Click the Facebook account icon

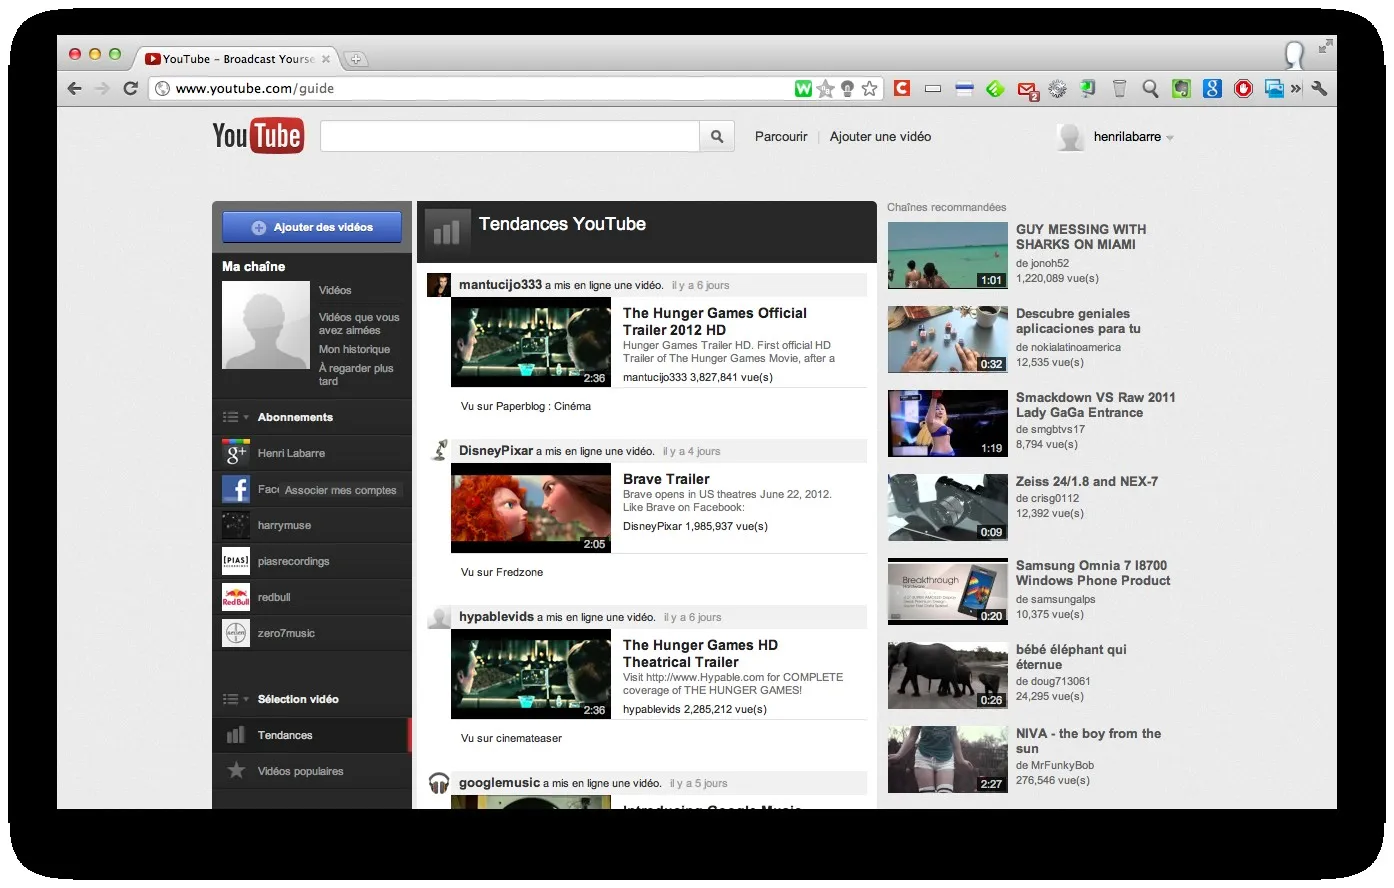pyautogui.click(x=236, y=489)
